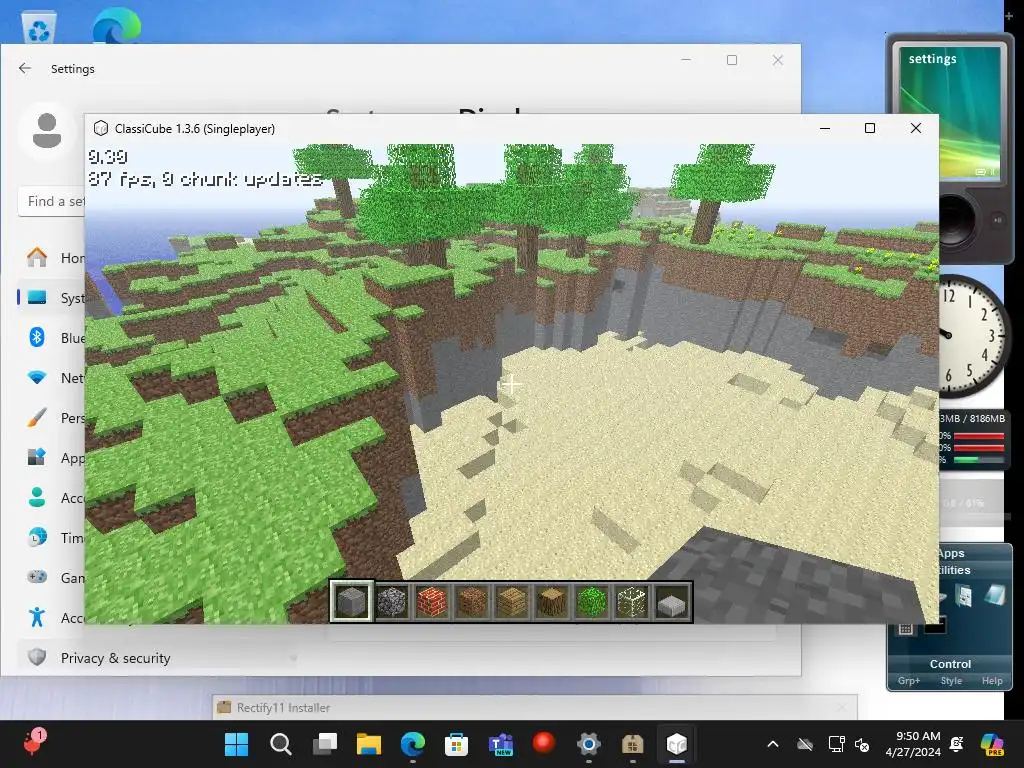The width and height of the screenshot is (1024, 768).
Task: Click the Rectify11 Installer window title
Action: coord(283,707)
